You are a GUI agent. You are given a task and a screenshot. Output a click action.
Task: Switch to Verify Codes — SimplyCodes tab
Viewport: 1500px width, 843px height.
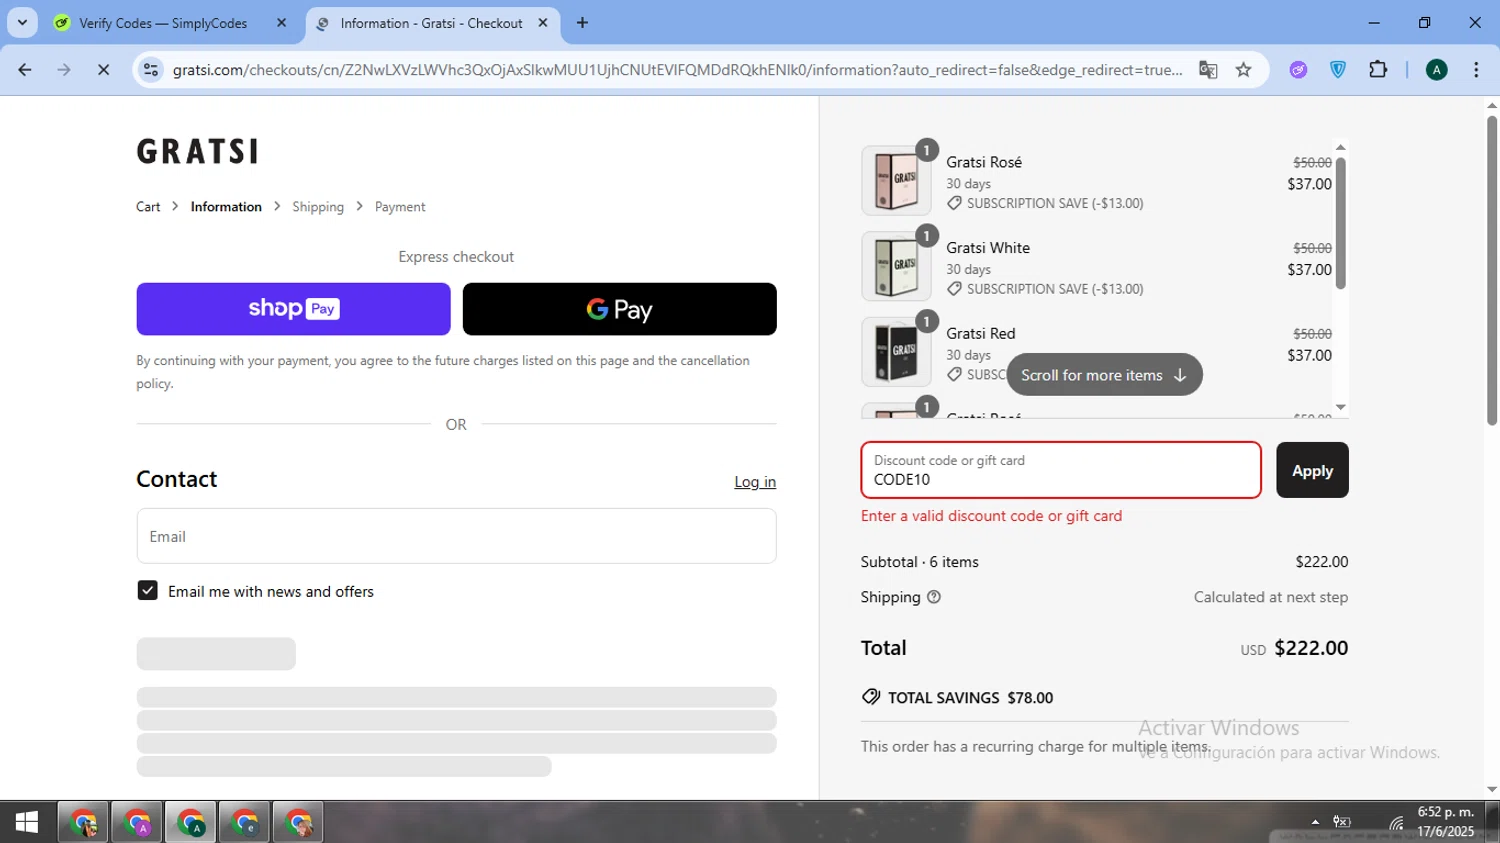163,23
